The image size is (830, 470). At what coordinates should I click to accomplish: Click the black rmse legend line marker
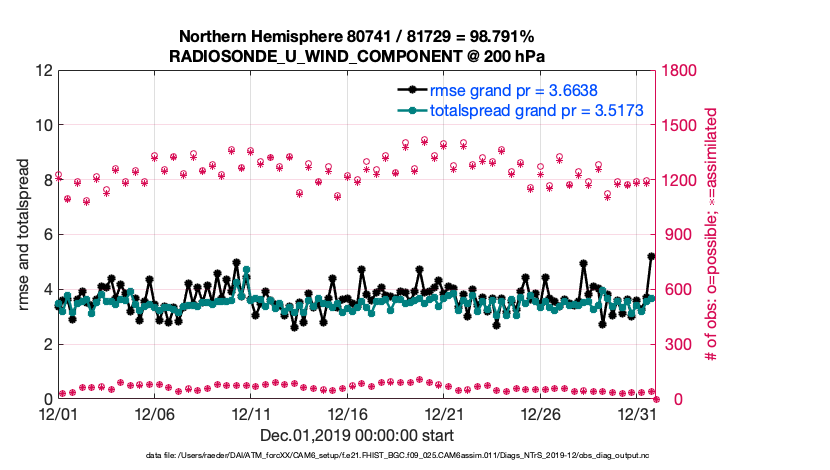pos(399,90)
